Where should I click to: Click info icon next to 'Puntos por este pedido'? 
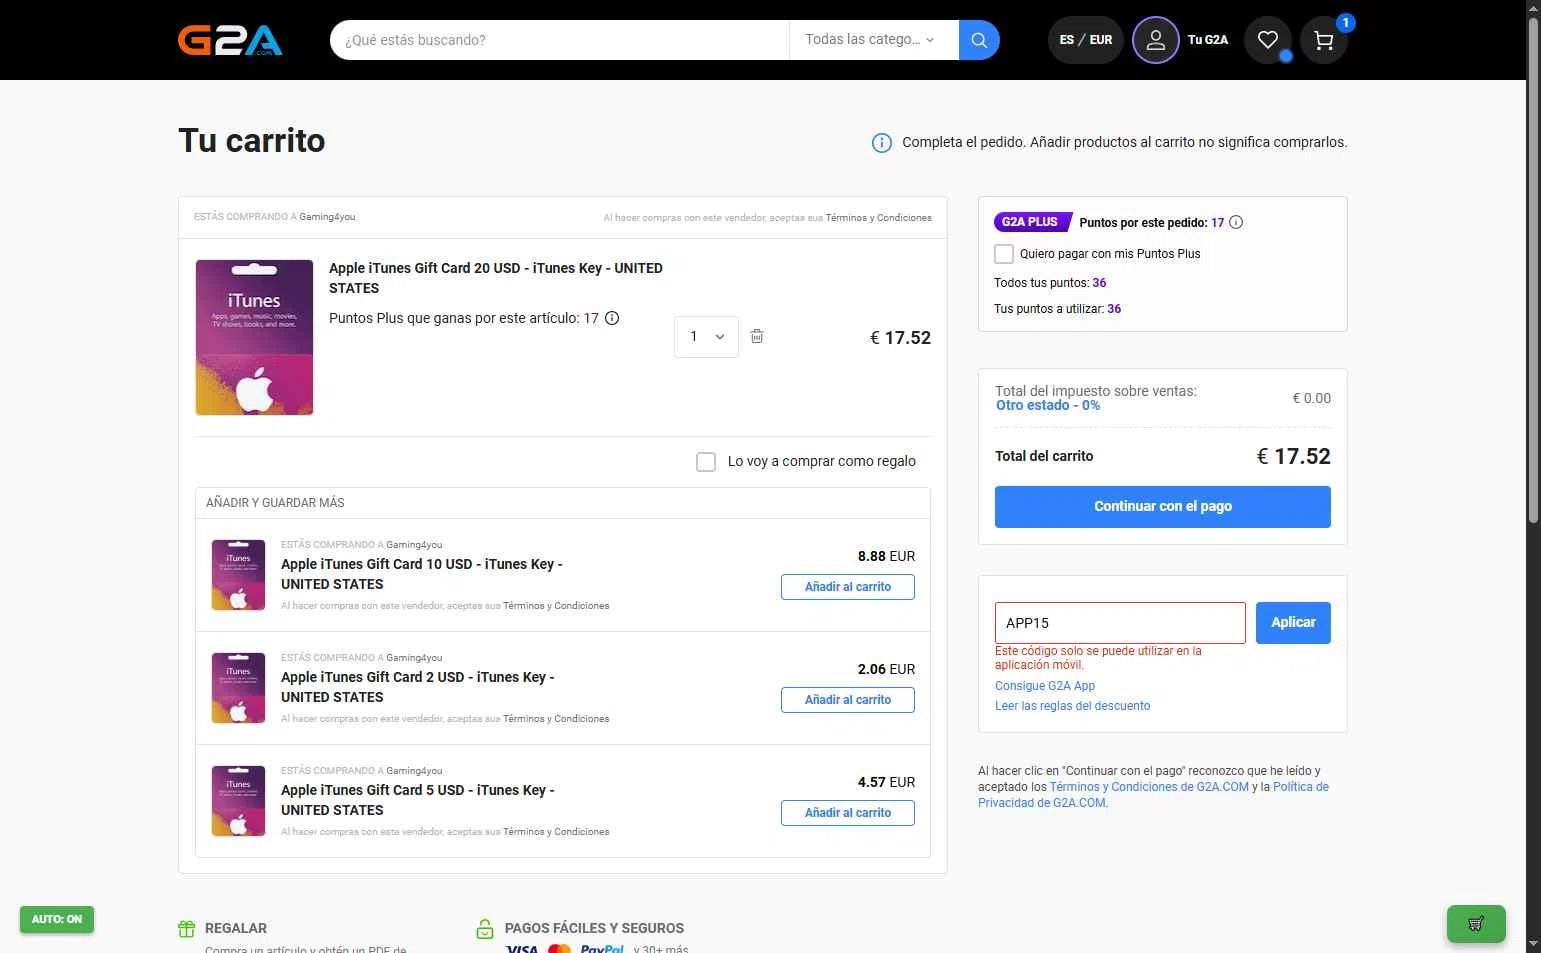point(1236,222)
